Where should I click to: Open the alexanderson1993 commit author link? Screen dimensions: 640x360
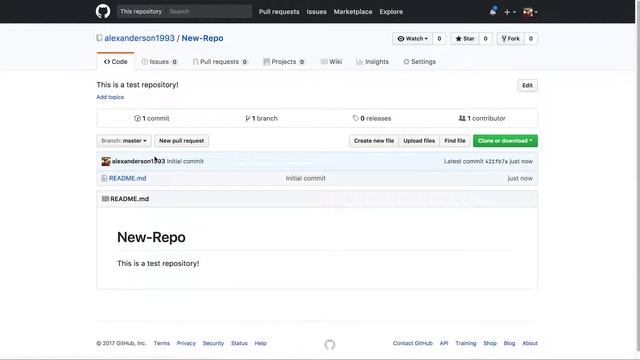pyautogui.click(x=138, y=161)
